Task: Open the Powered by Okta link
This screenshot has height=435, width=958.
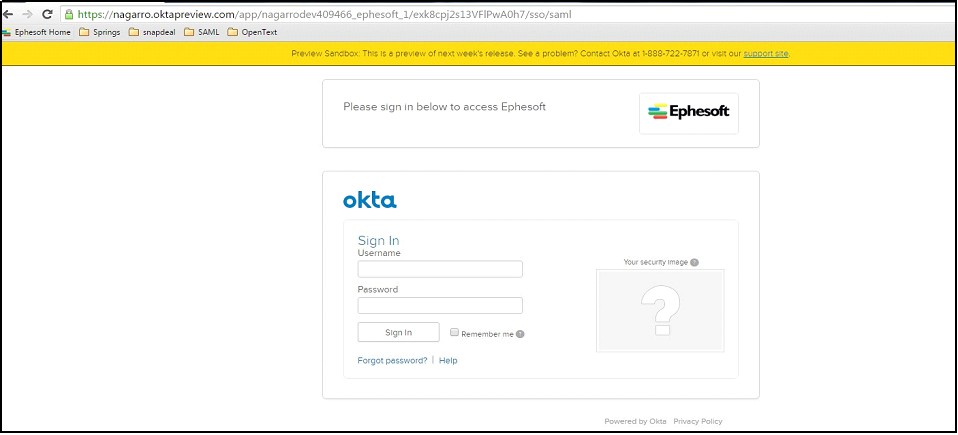Action: 635,421
